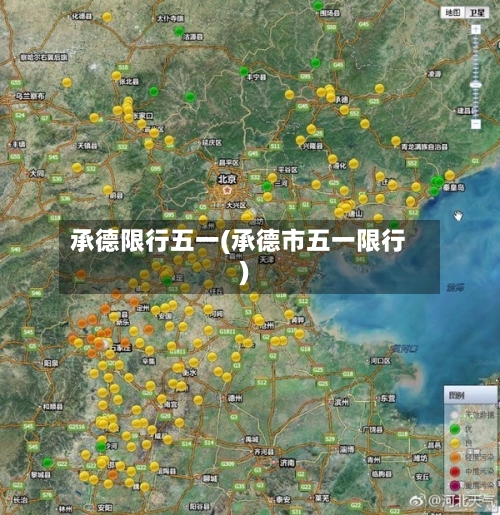This screenshot has height=515, width=500.
Task: Switch to the 地图 map view
Action: 453,13
